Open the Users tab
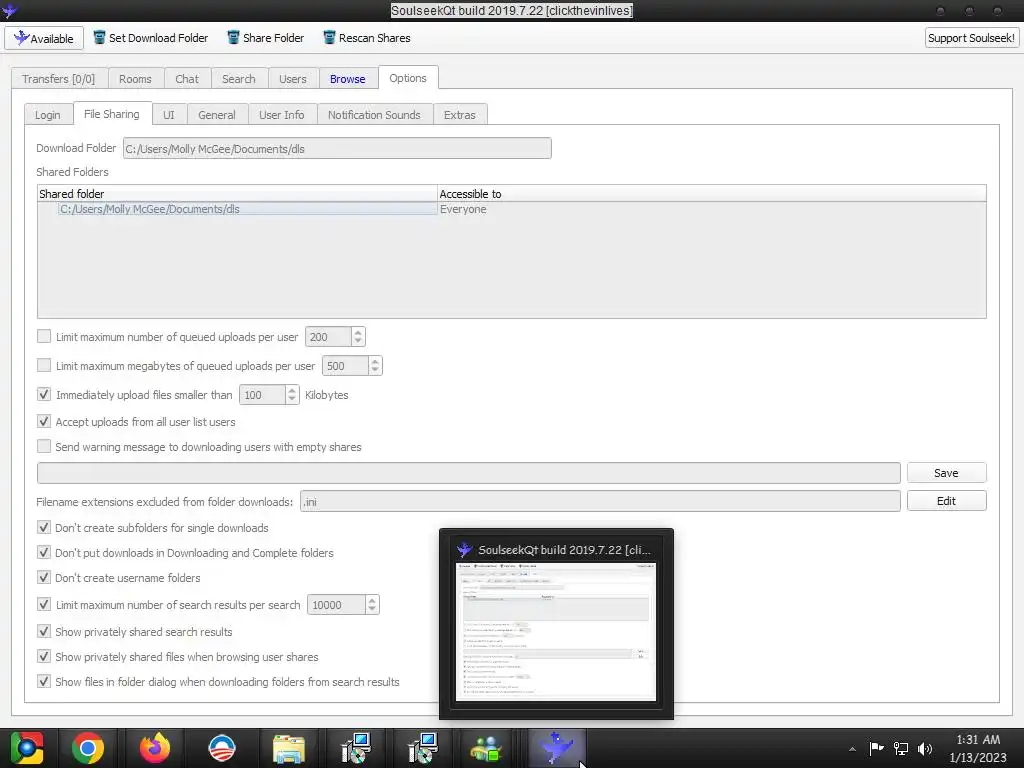The width and height of the screenshot is (1024, 768). click(x=293, y=79)
